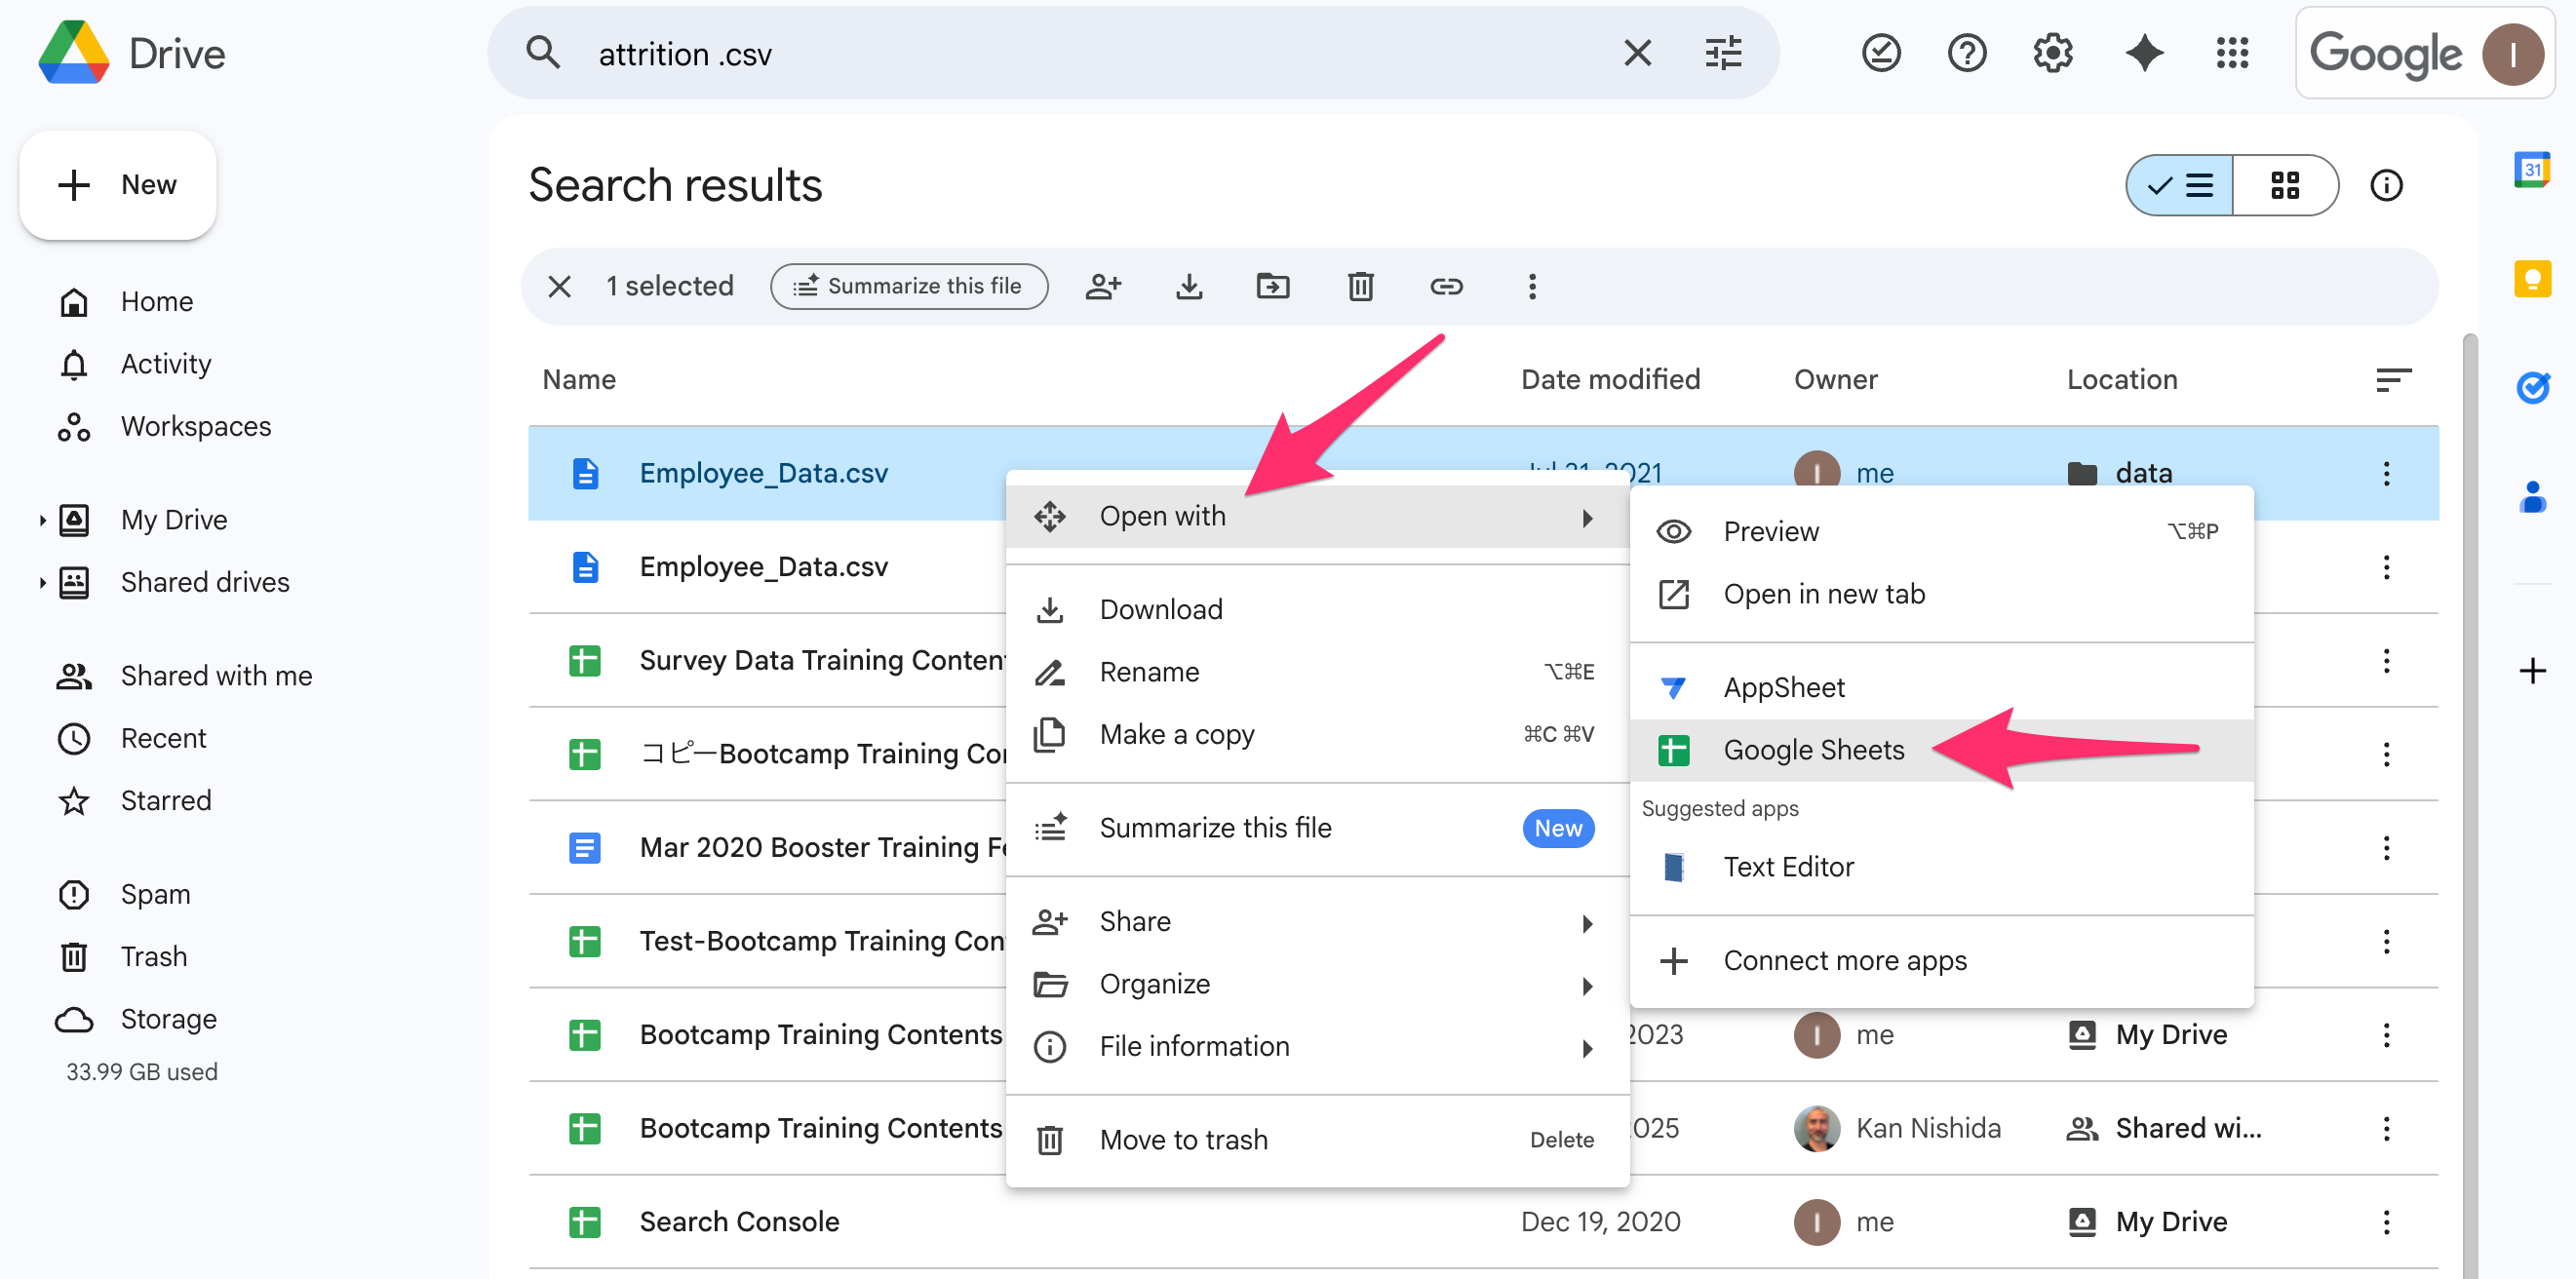Image resolution: width=2576 pixels, height=1279 pixels.
Task: Switch to grid layout view
Action: 2284,185
